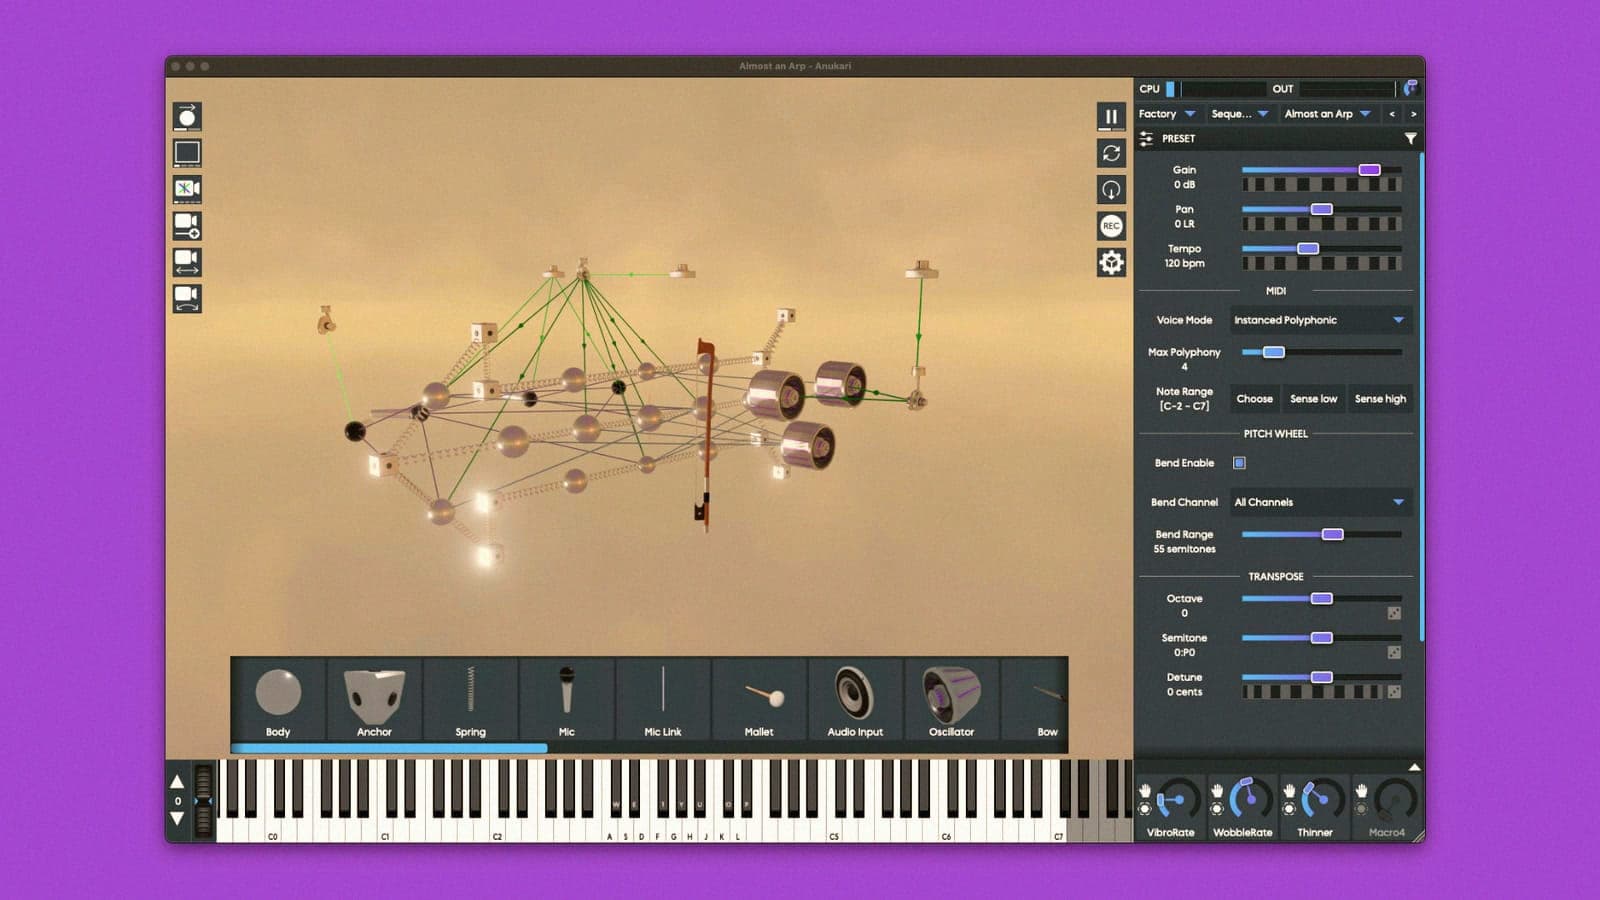Collapse the macro panel with the up triangle
The image size is (1600, 900).
tap(1414, 767)
